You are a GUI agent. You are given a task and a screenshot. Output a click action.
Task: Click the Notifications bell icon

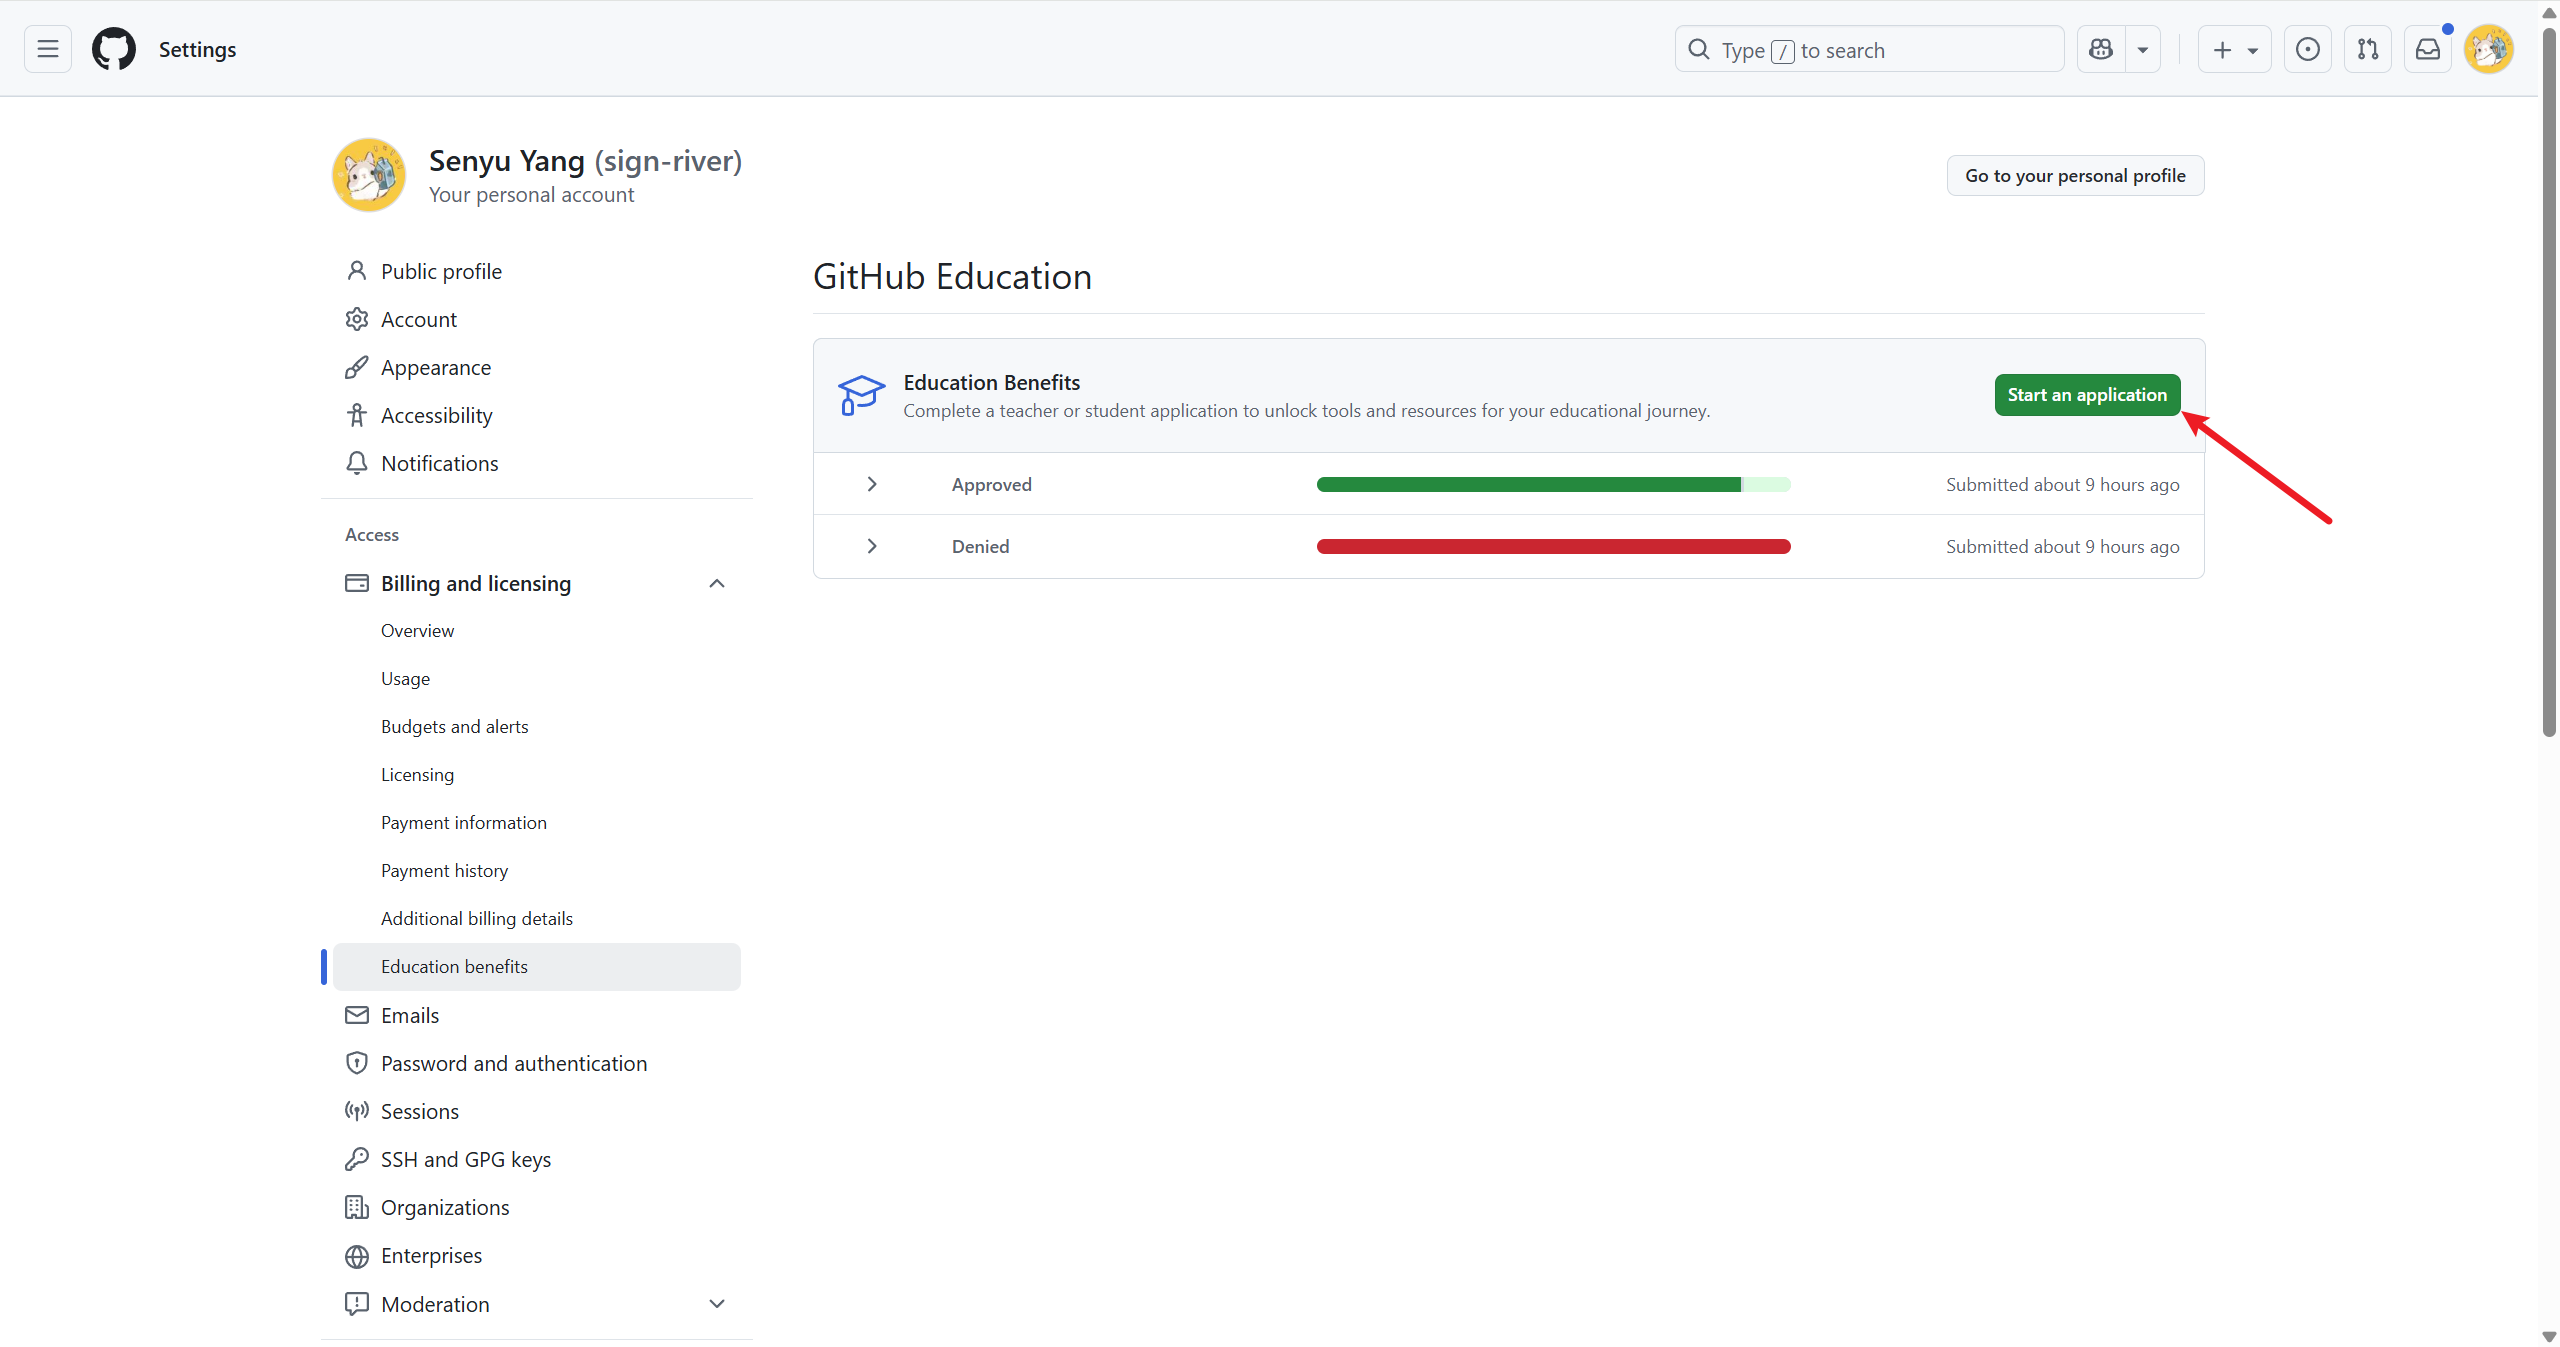357,463
